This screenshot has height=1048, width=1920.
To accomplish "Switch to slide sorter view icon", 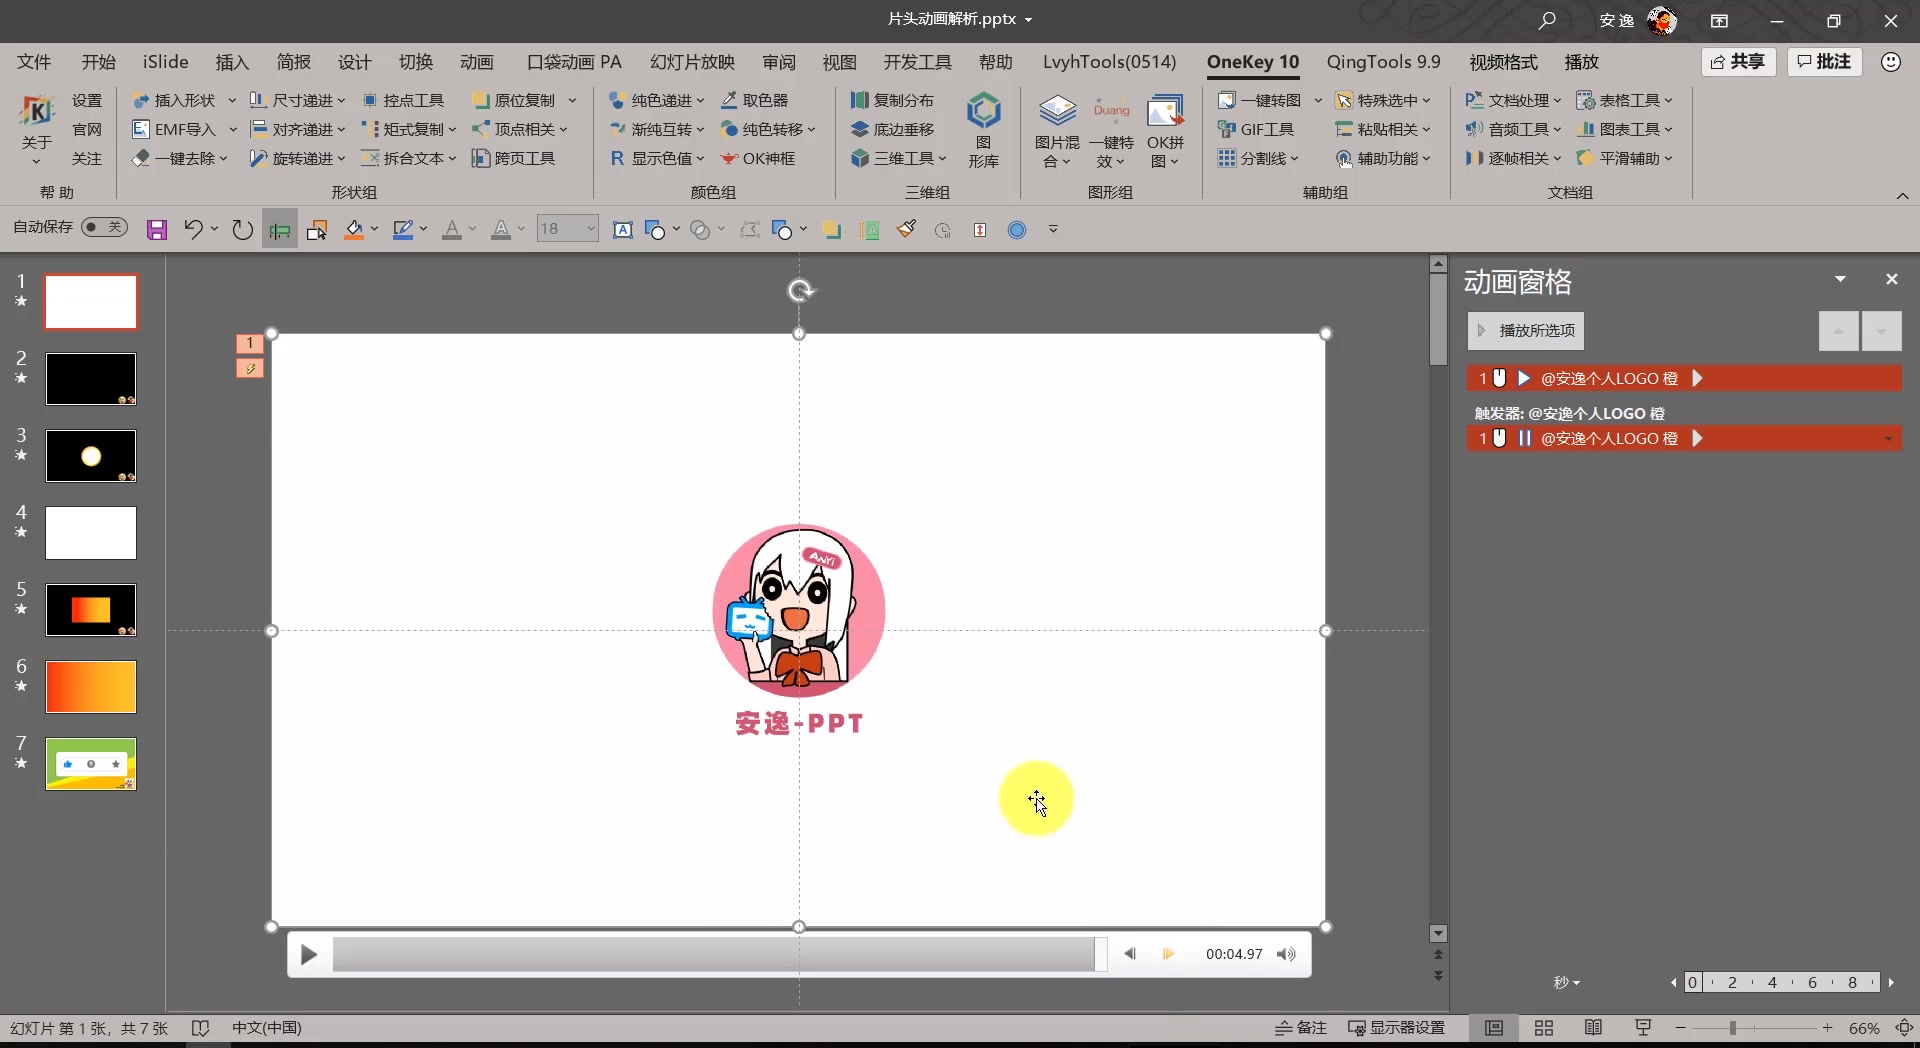I will click(x=1544, y=1028).
